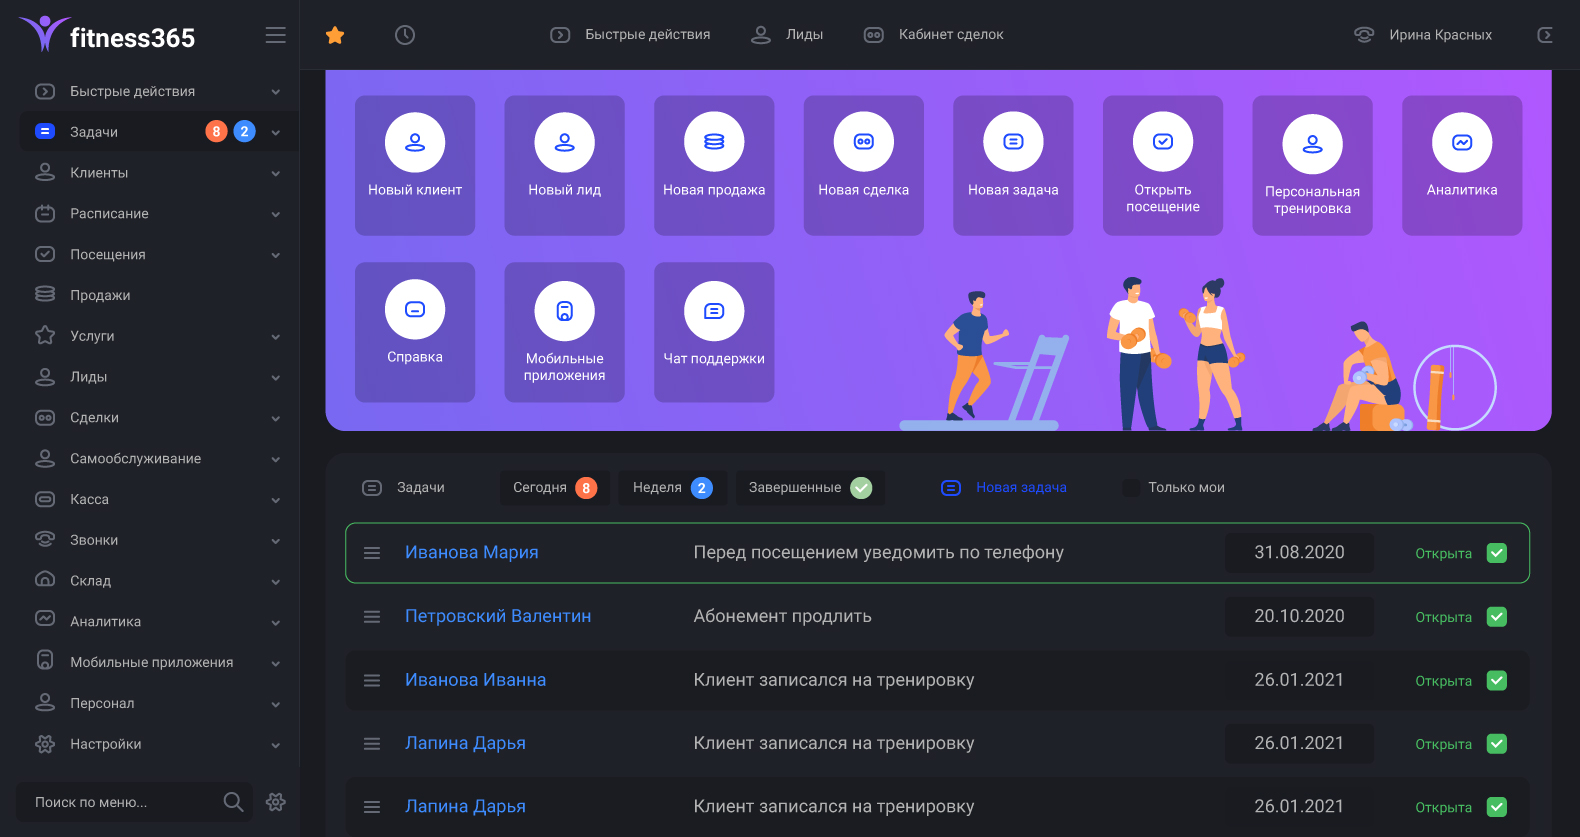This screenshot has width=1580, height=837.
Task: Click the 20.10.2020 date field
Action: click(1299, 617)
